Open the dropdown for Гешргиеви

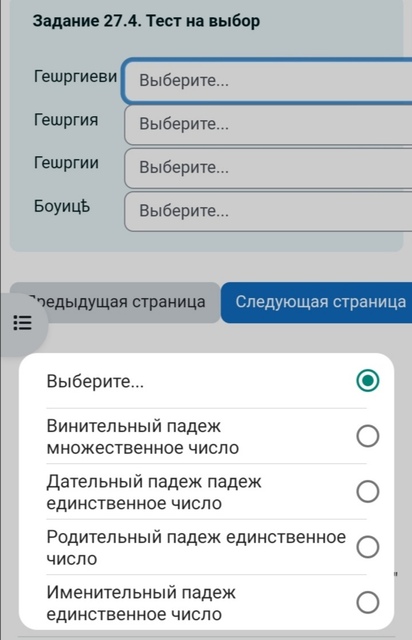[268, 80]
